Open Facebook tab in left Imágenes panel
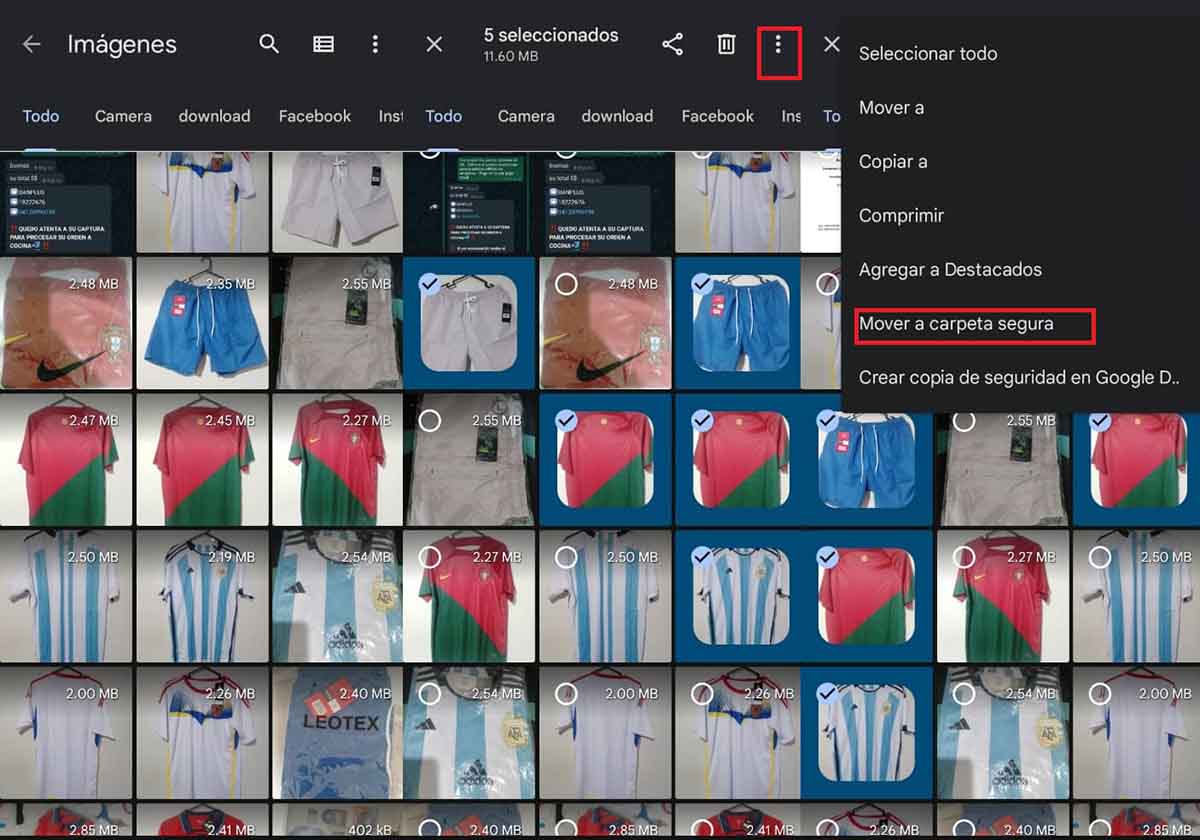 click(315, 116)
